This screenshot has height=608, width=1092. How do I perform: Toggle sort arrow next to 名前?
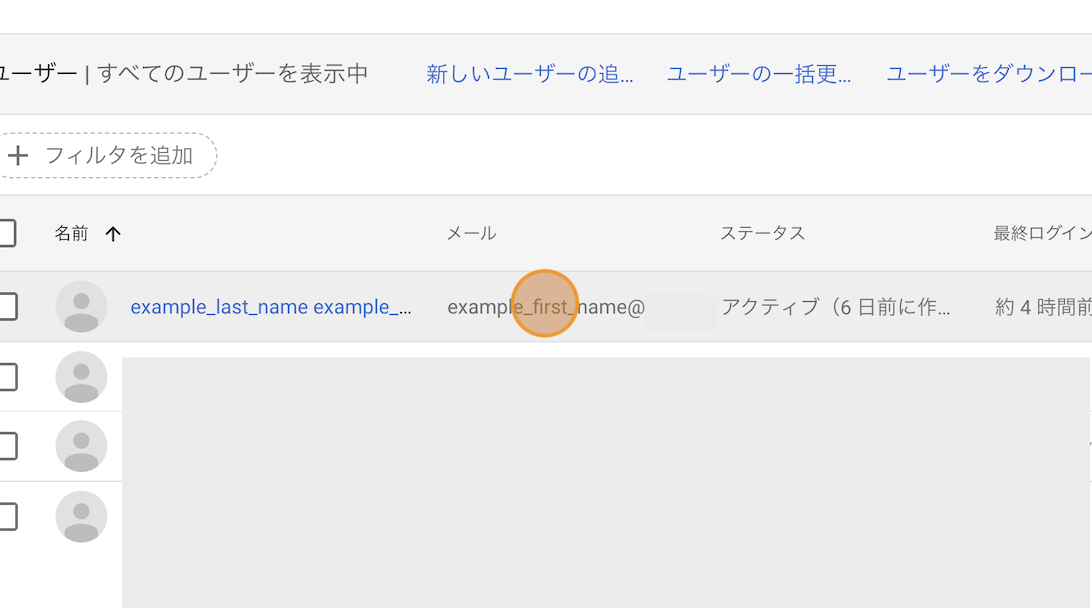113,233
